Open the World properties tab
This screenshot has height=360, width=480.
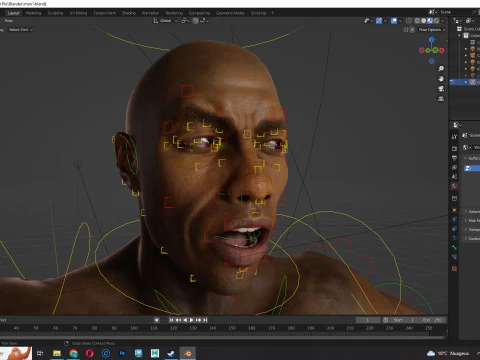point(454,186)
